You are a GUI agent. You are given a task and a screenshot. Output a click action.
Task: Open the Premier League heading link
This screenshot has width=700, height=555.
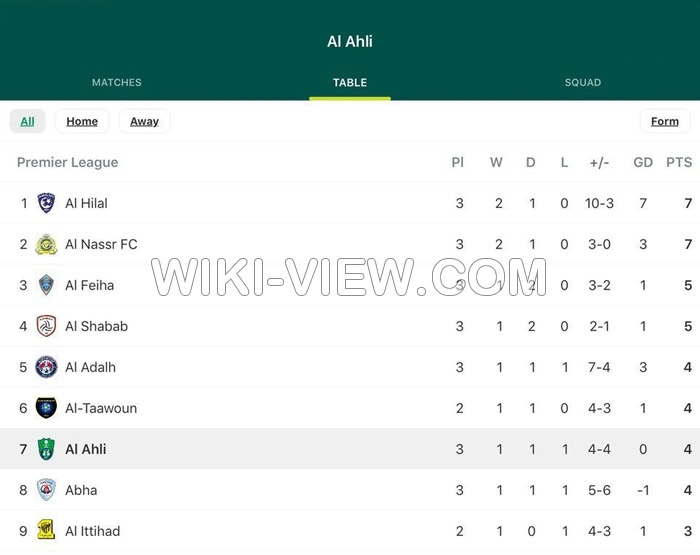point(67,162)
